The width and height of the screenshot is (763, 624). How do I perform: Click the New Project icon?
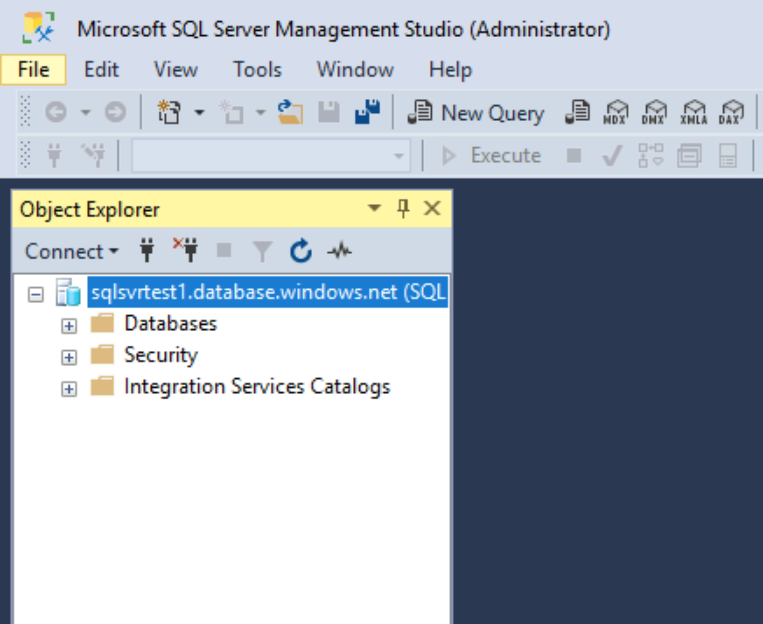(169, 112)
